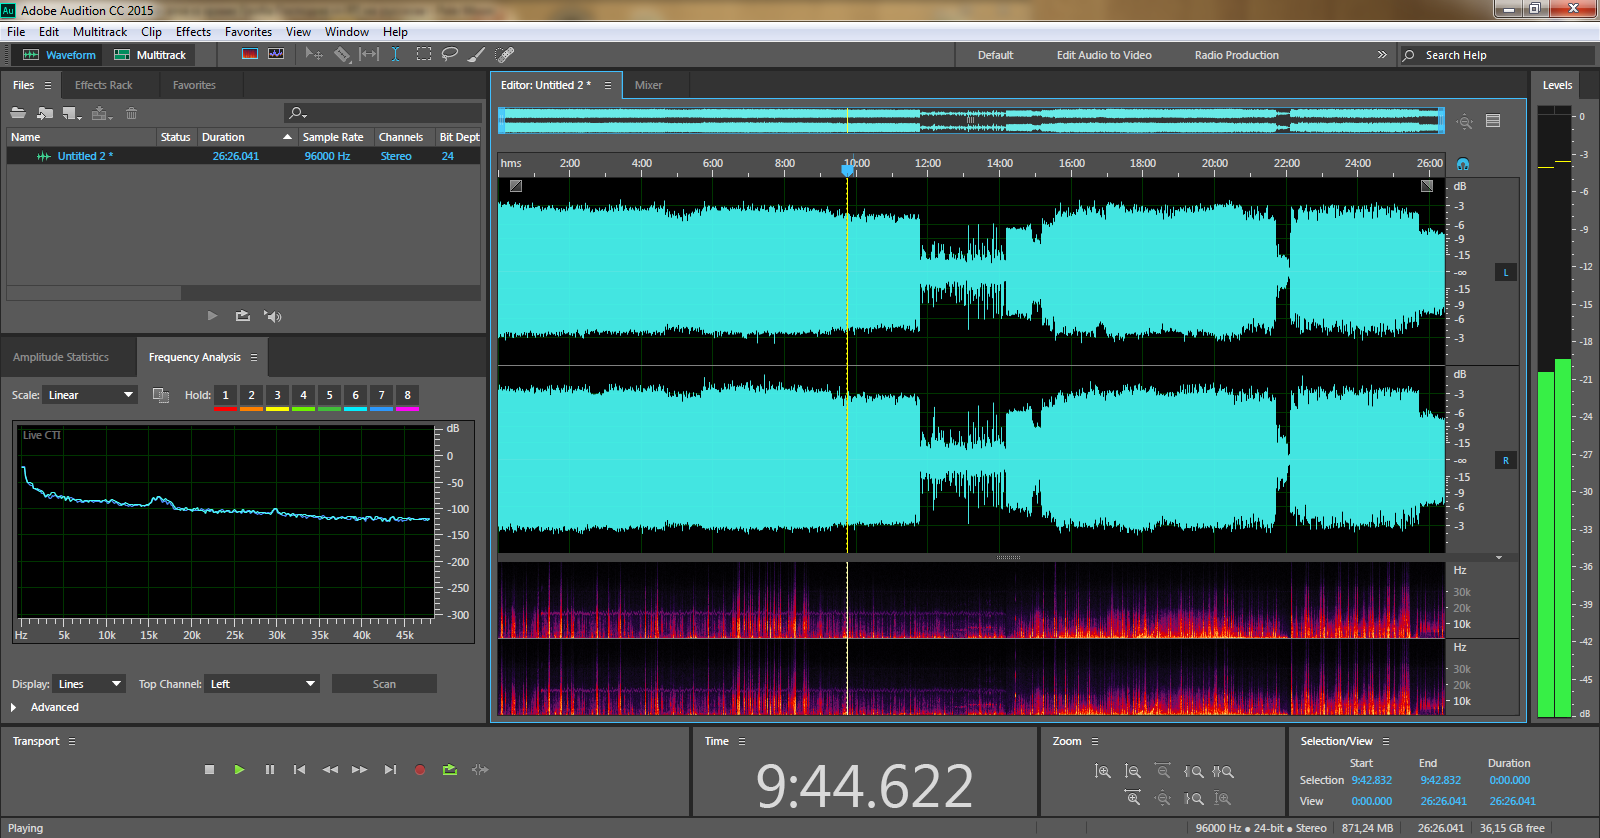
Task: Select the Spot Healing Brush tool
Action: pos(505,54)
